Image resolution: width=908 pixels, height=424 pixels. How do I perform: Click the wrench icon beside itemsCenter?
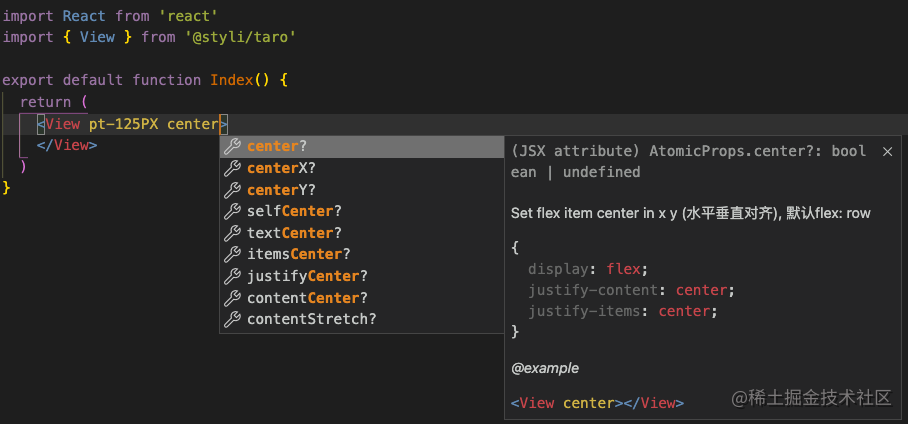tap(232, 254)
